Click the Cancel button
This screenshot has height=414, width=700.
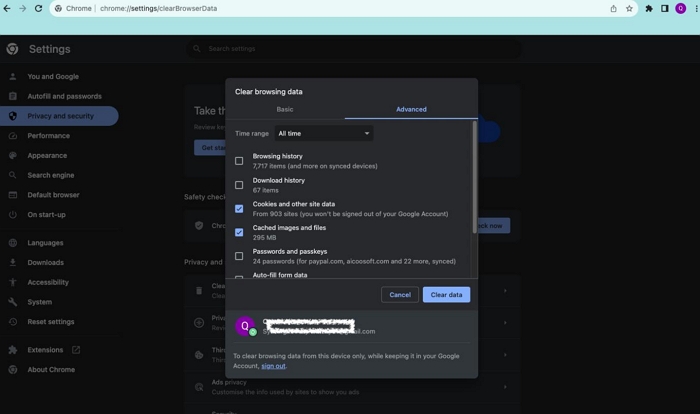[400, 295]
